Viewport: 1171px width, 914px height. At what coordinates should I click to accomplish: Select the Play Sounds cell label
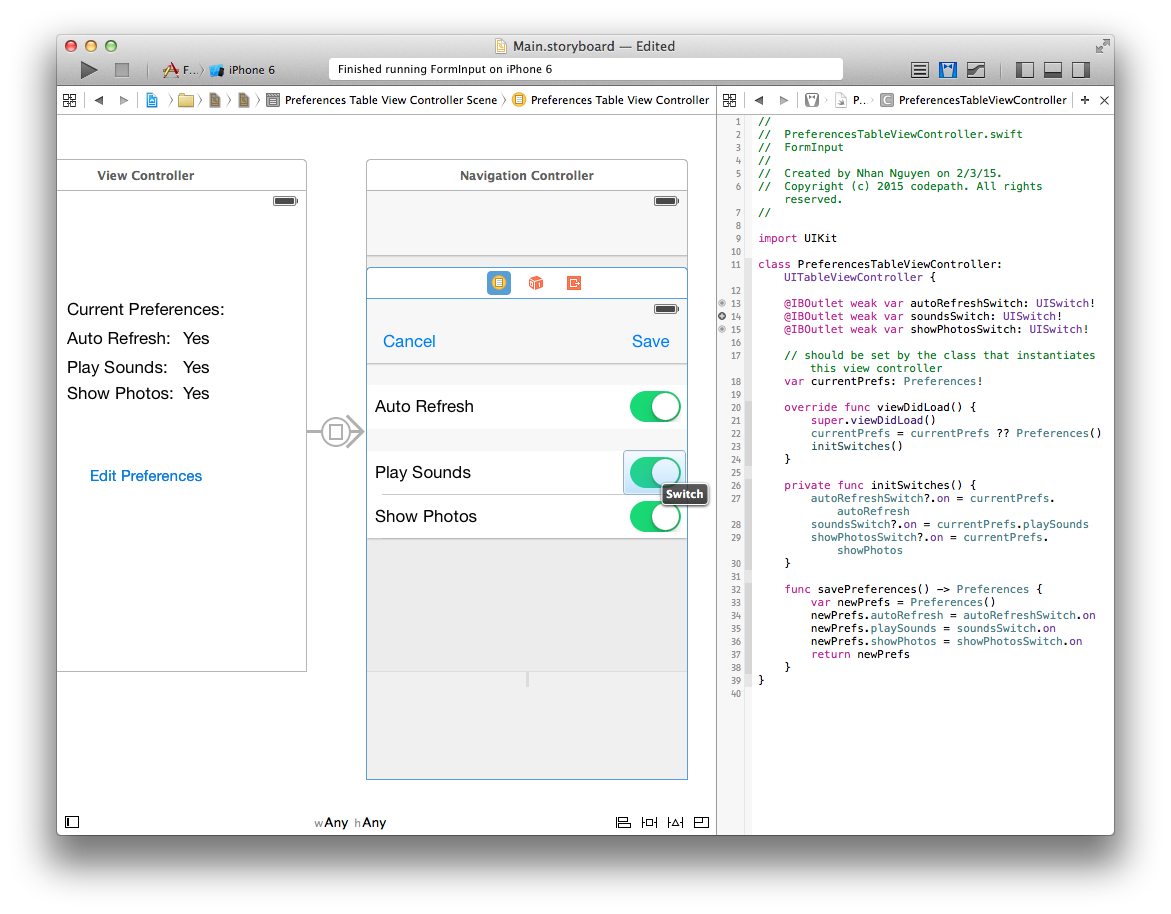pyautogui.click(x=423, y=473)
